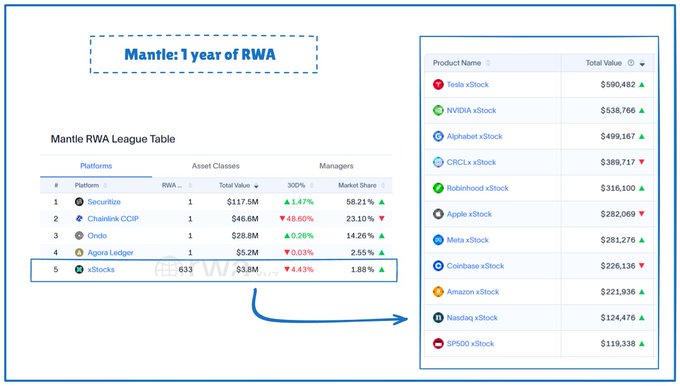This screenshot has width=680, height=386.
Task: Click the Ondo platform logo icon
Action: click(79, 236)
